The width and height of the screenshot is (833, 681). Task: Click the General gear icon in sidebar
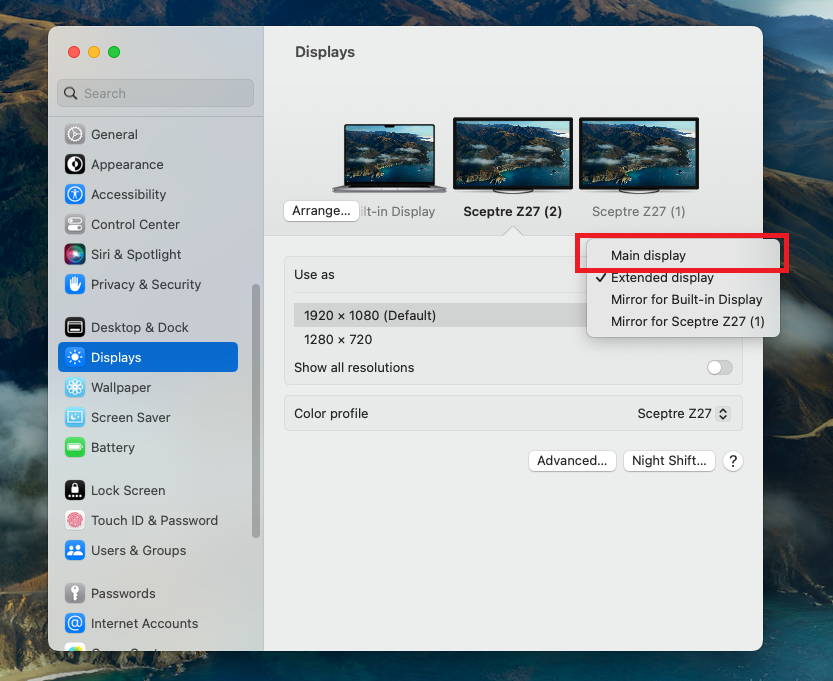pos(75,134)
